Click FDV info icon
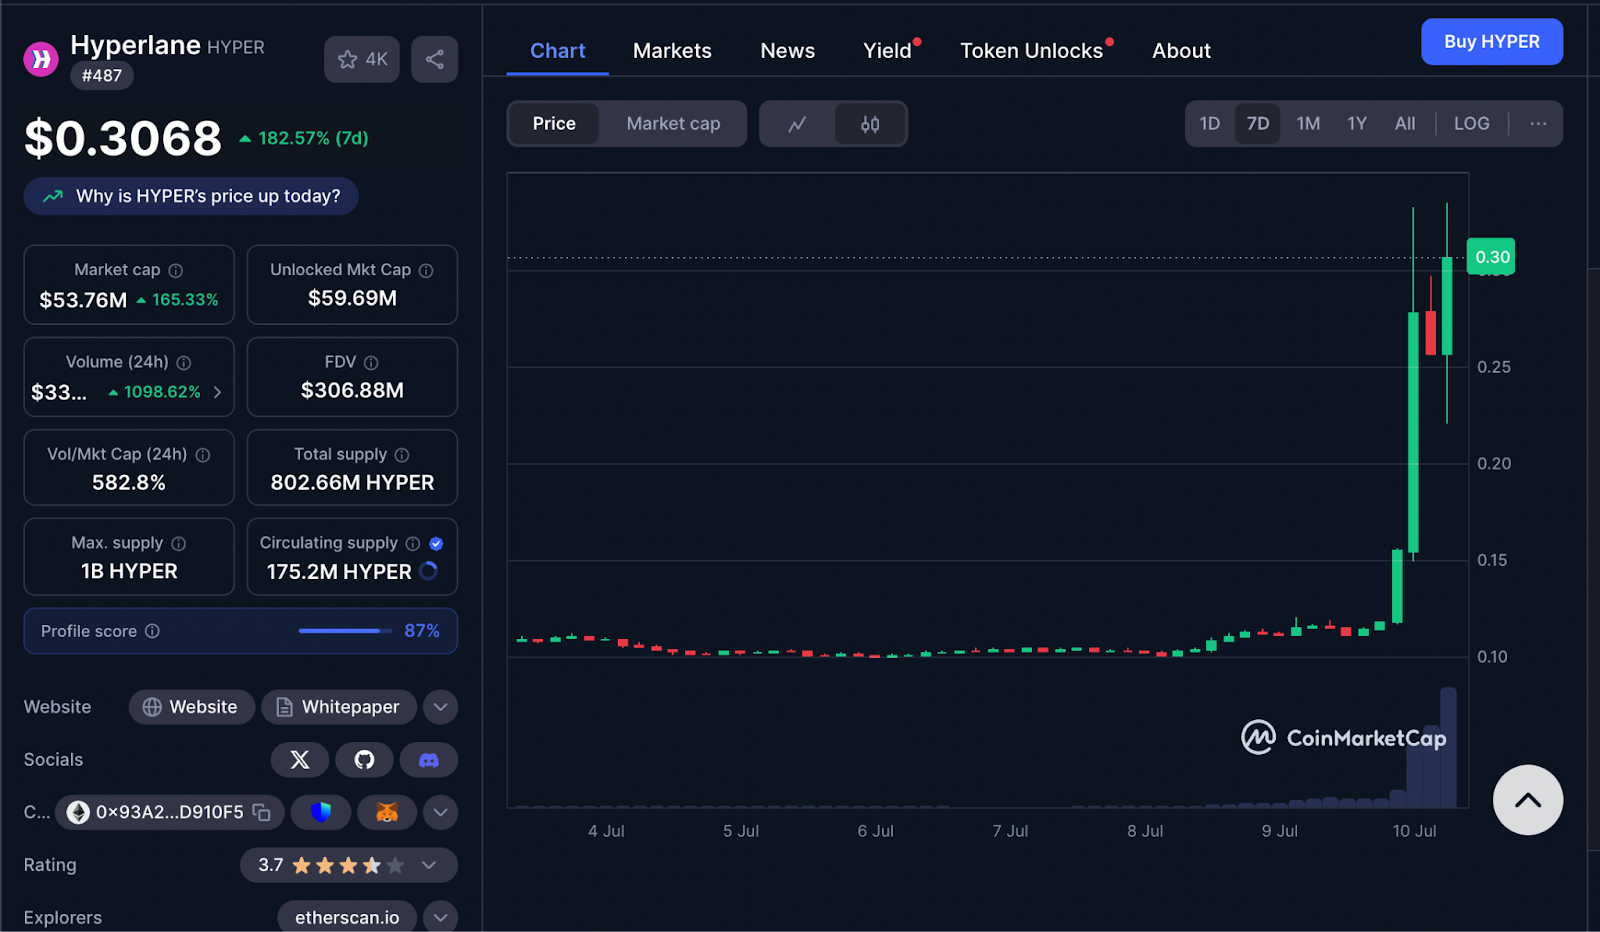 click(371, 362)
